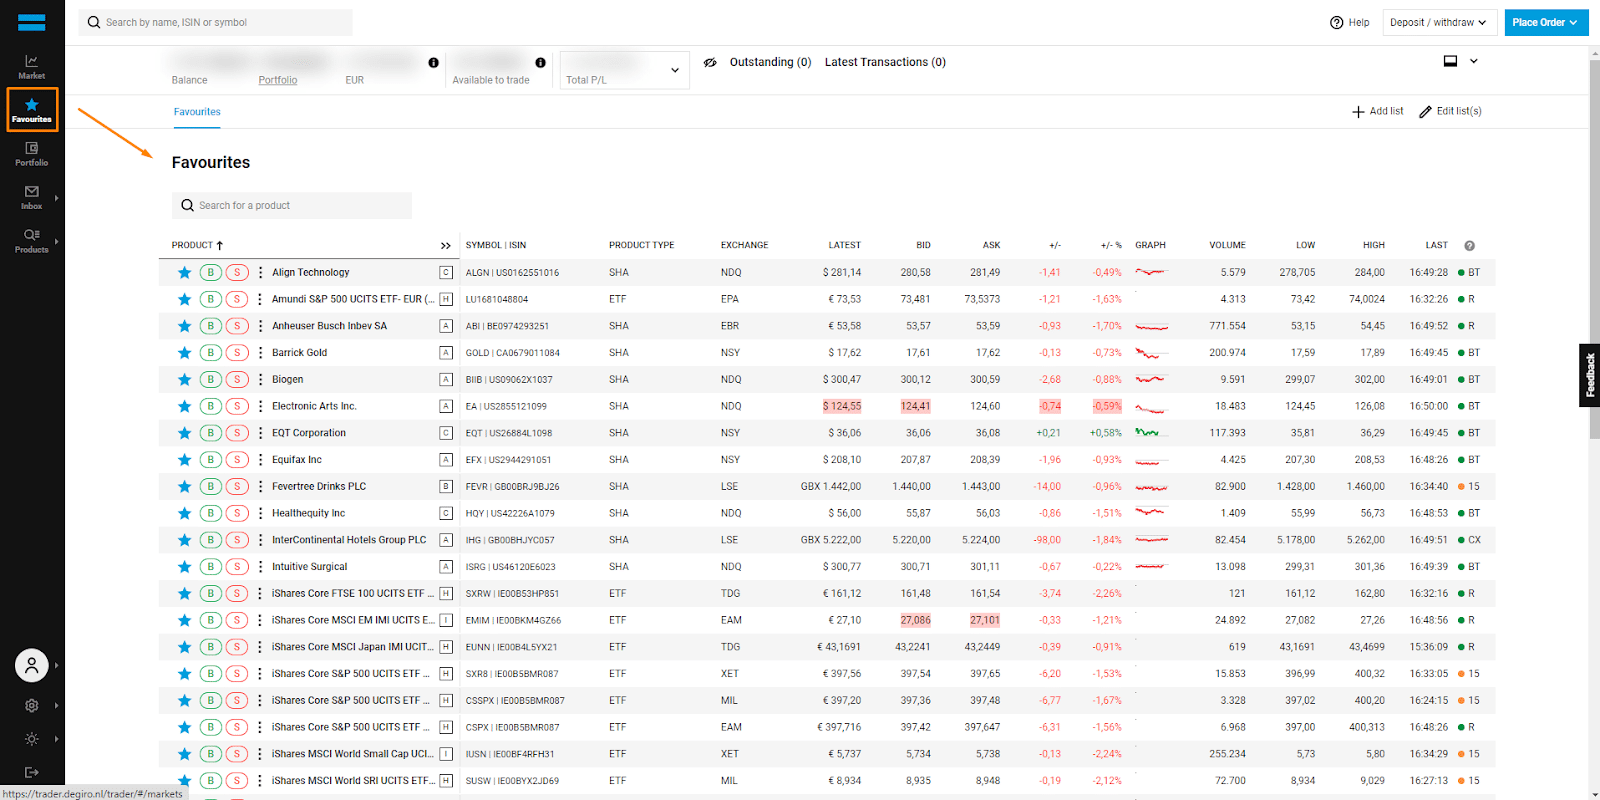
Task: Toggle favourite star for Fevertree Drinks PLC
Action: [x=184, y=486]
